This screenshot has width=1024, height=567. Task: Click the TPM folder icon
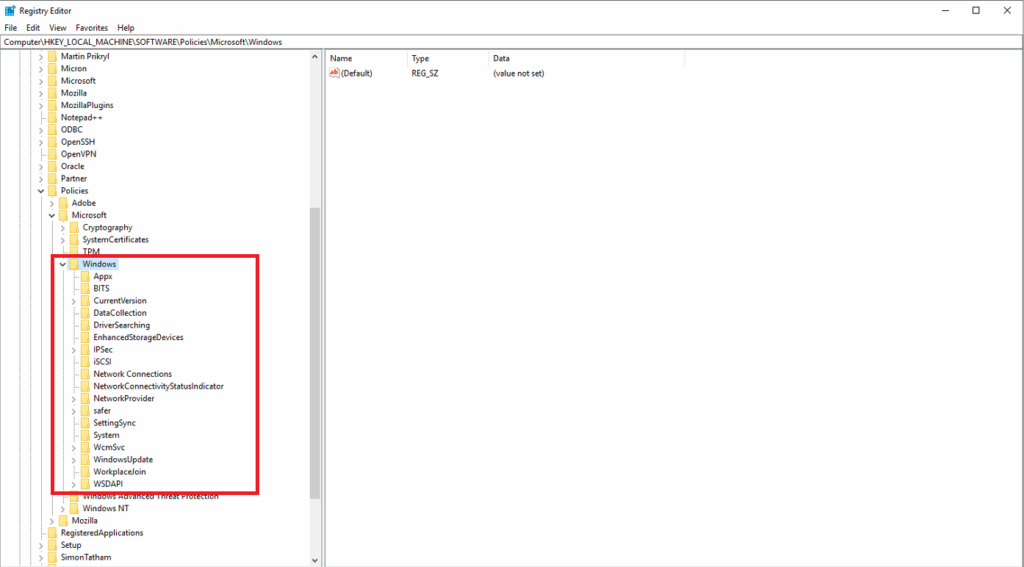(74, 251)
